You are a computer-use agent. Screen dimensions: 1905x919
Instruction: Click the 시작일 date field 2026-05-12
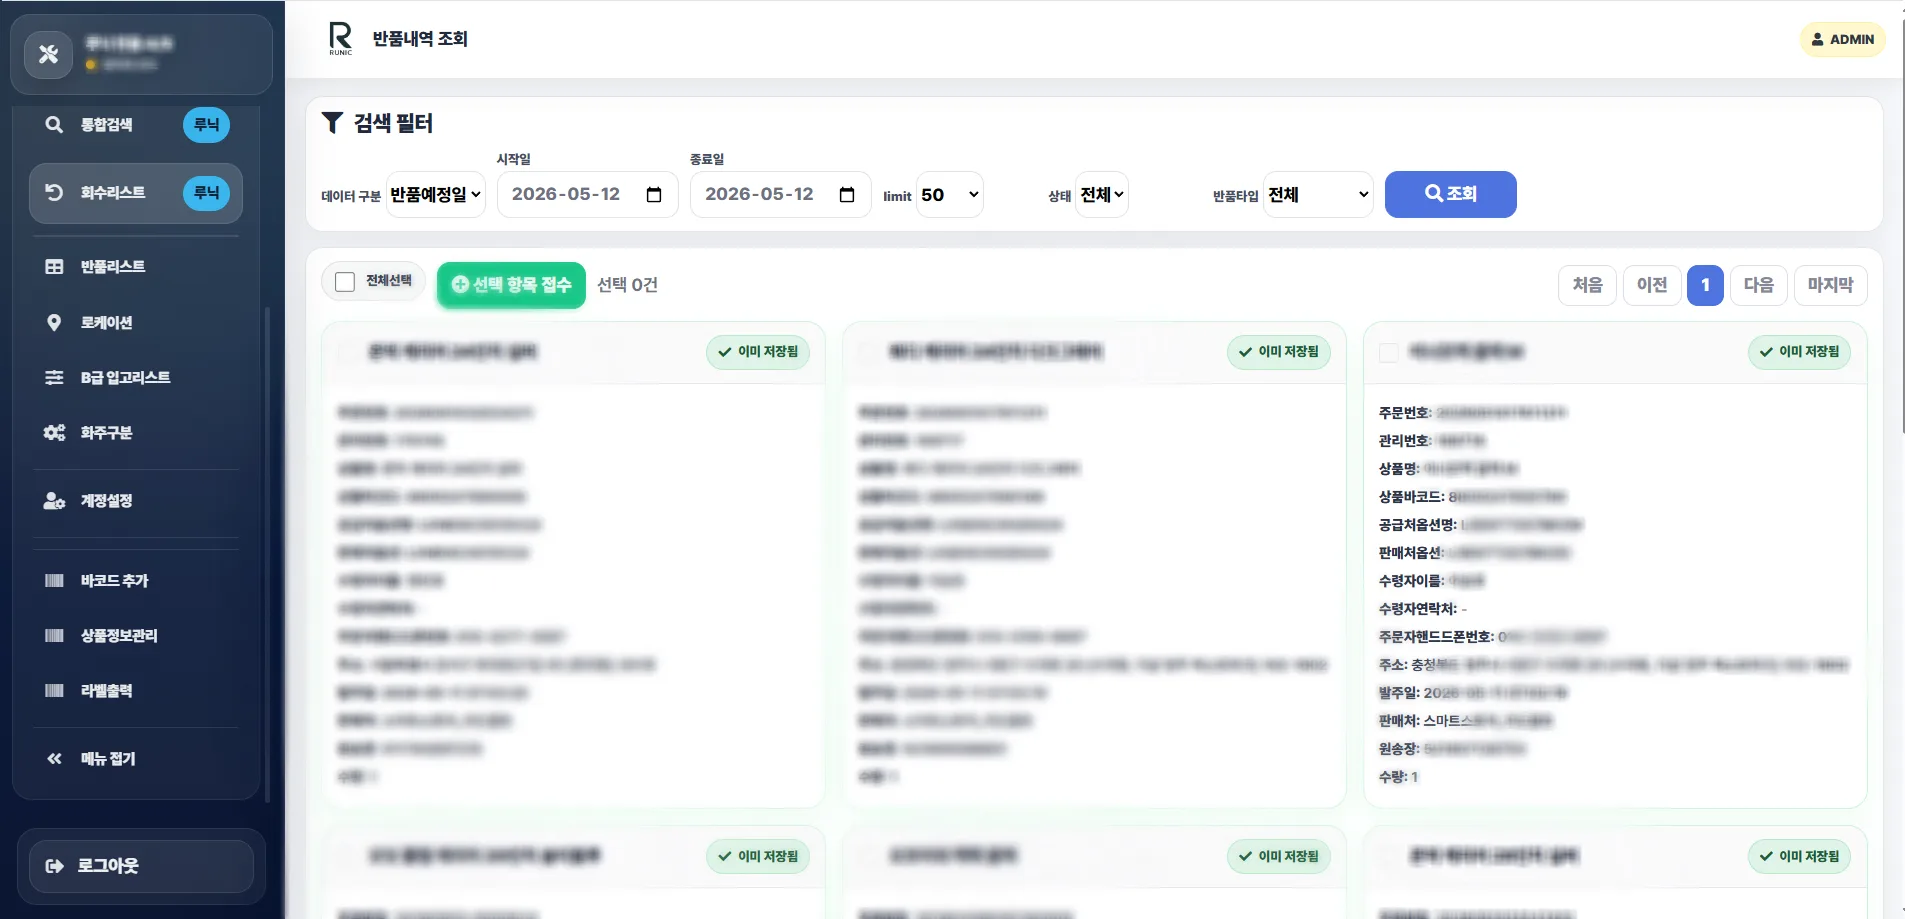(x=587, y=195)
